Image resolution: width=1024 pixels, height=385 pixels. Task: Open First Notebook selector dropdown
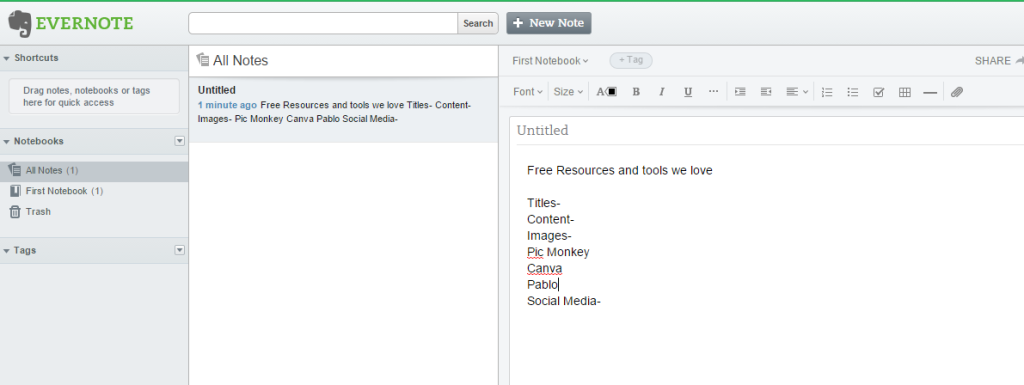(550, 61)
